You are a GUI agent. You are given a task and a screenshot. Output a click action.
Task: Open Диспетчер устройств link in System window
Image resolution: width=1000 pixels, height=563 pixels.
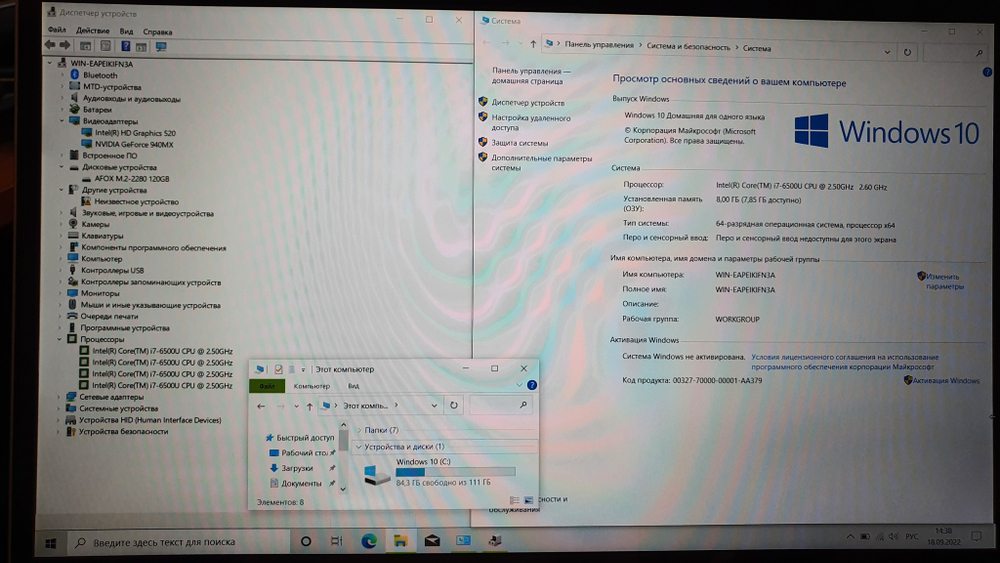pyautogui.click(x=528, y=103)
